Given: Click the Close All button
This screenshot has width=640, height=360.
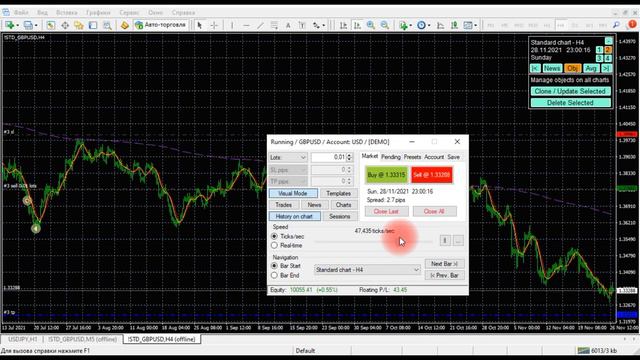Looking at the screenshot, I should coord(434,211).
